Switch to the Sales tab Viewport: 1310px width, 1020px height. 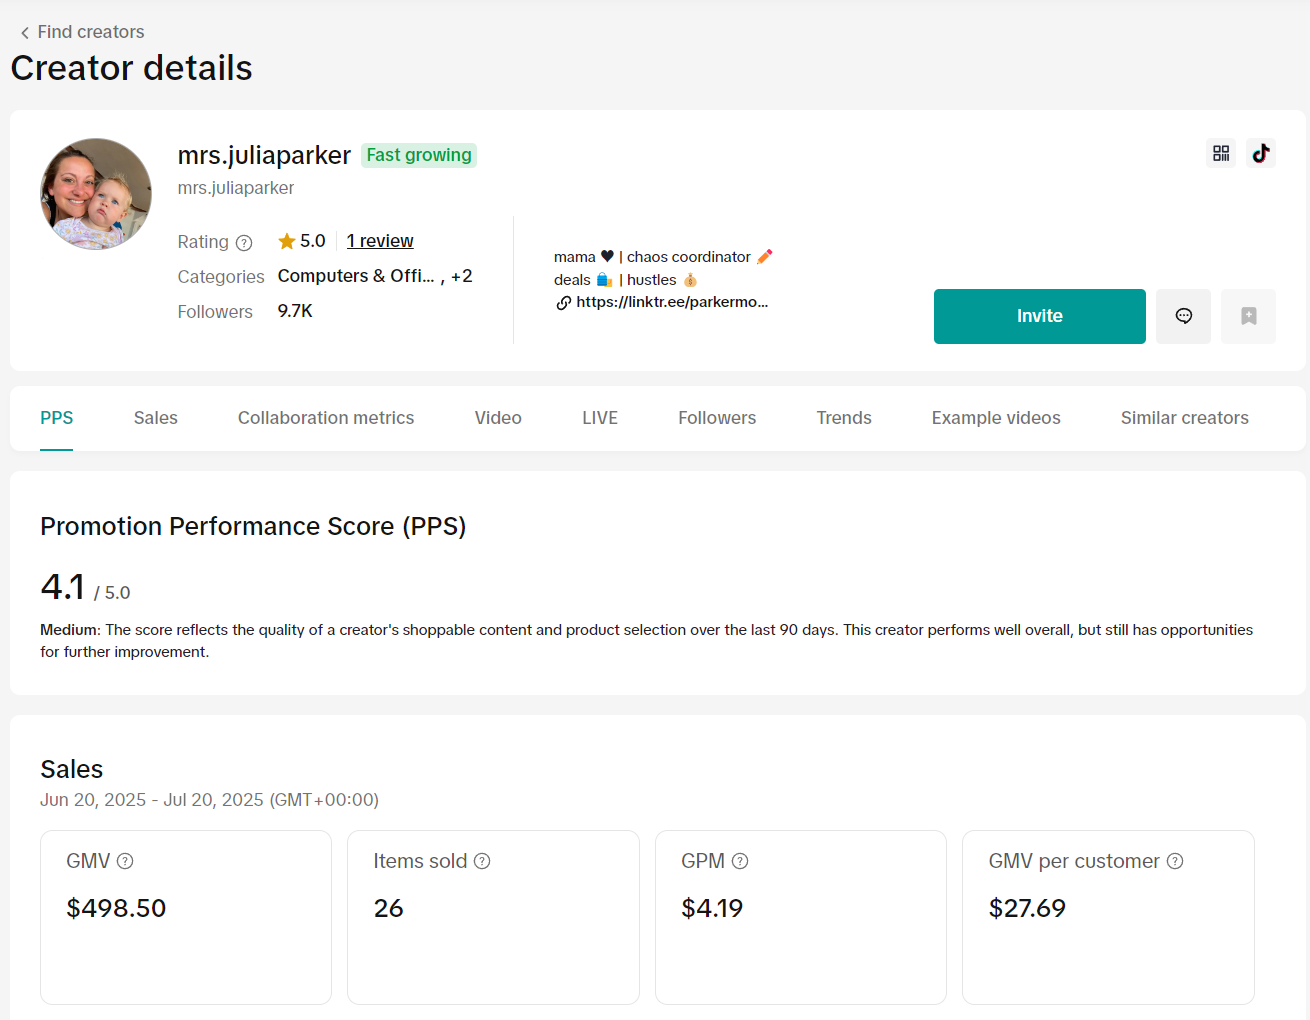point(155,418)
